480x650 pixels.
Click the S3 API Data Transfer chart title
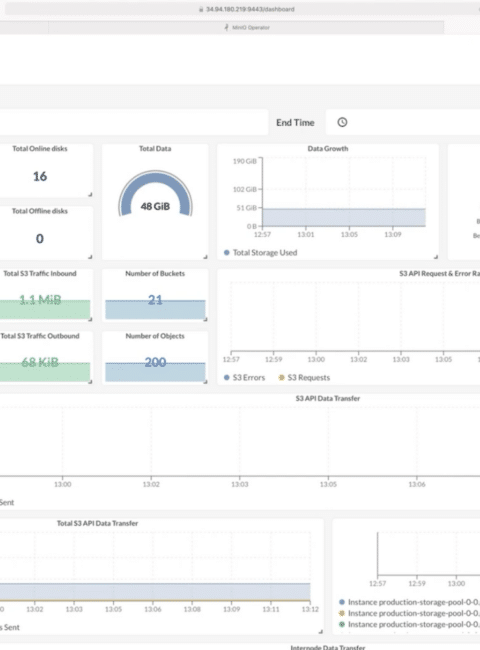pyautogui.click(x=328, y=398)
